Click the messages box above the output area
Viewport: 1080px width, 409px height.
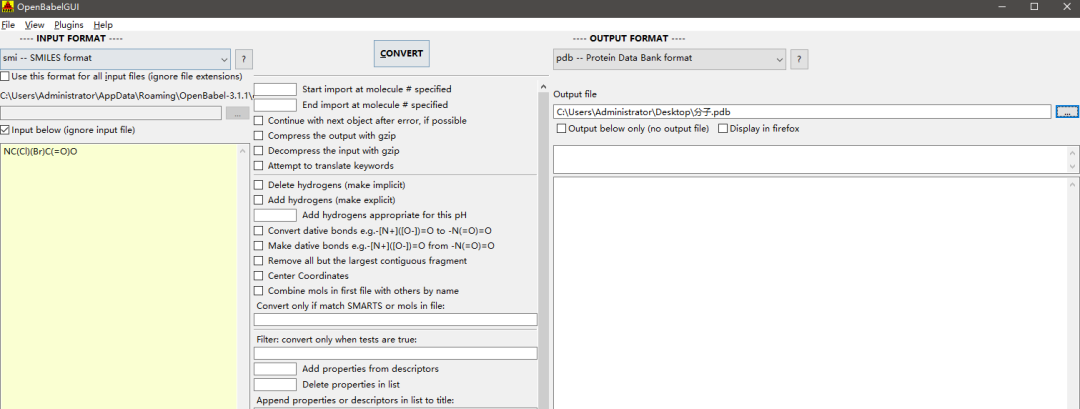(810, 159)
